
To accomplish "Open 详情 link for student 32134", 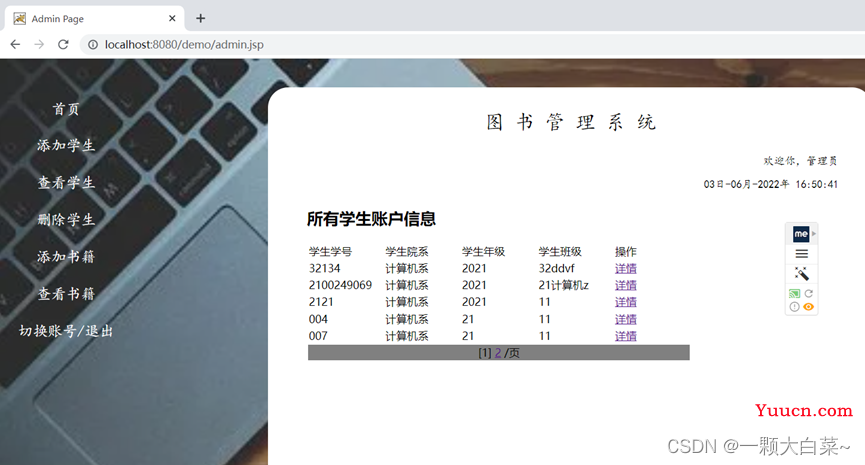I will pyautogui.click(x=626, y=269).
